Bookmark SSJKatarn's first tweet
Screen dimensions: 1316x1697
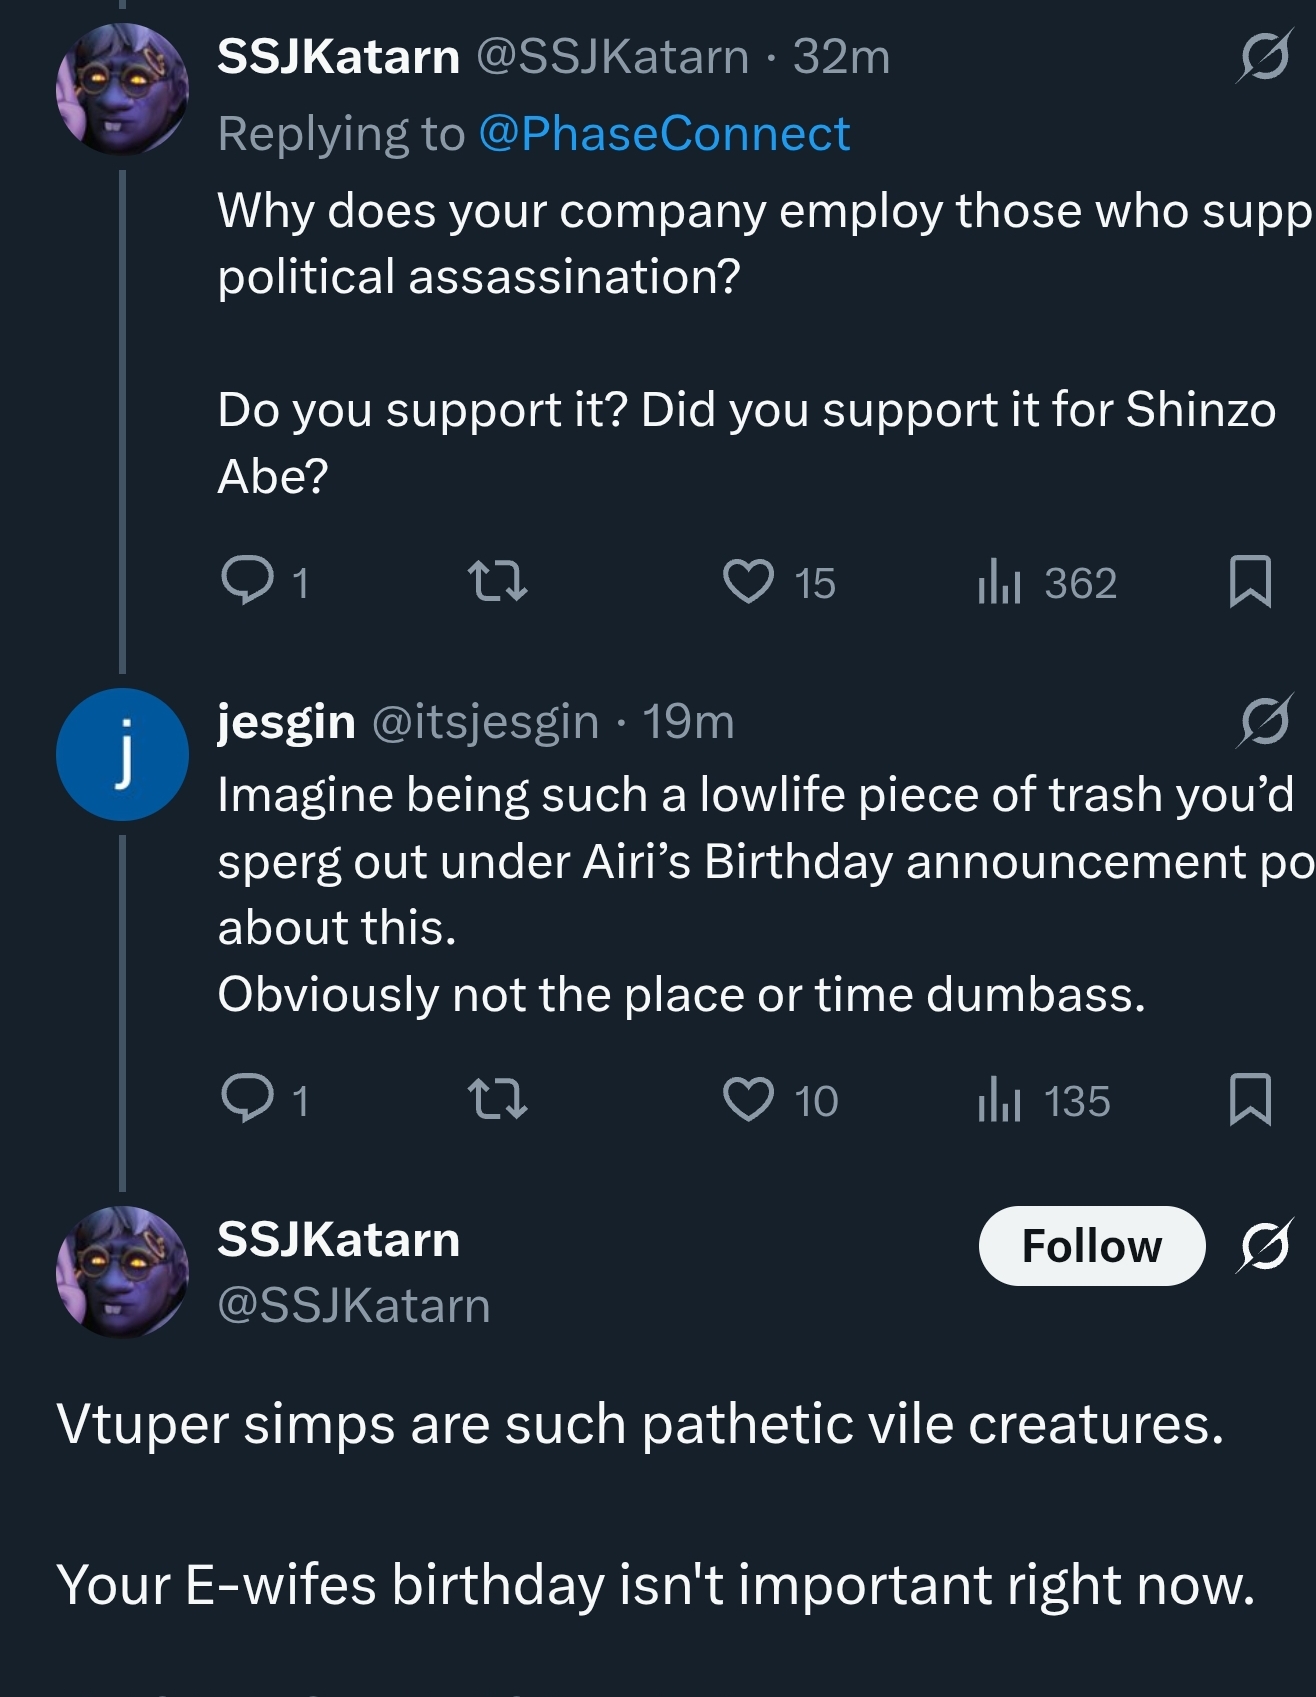[x=1250, y=581]
